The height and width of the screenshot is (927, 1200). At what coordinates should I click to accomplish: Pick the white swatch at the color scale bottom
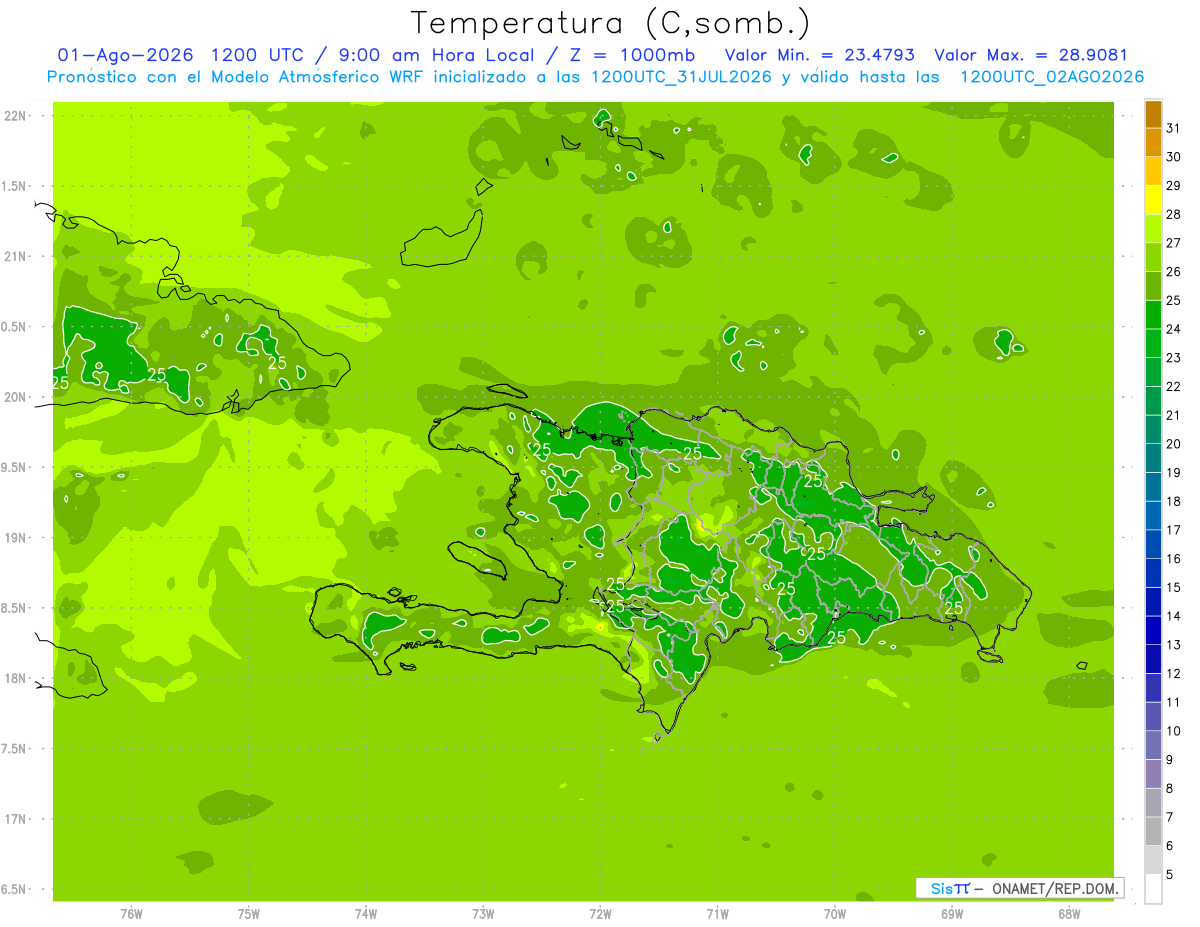coord(1153,888)
